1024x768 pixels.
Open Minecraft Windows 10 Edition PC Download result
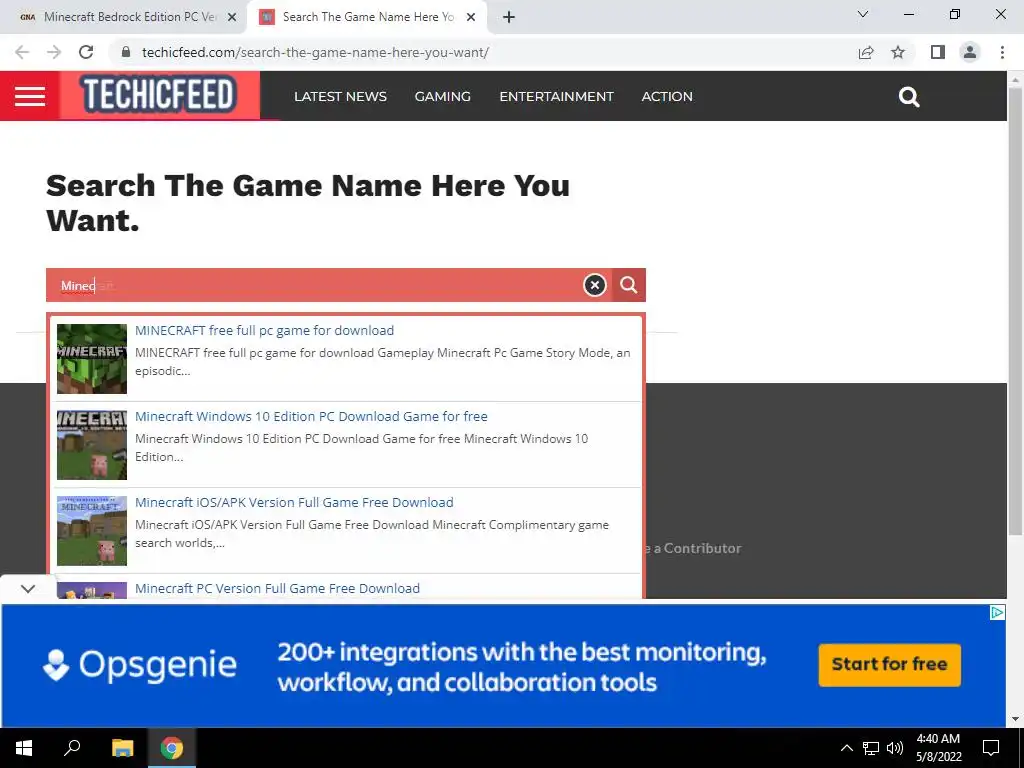coord(311,417)
